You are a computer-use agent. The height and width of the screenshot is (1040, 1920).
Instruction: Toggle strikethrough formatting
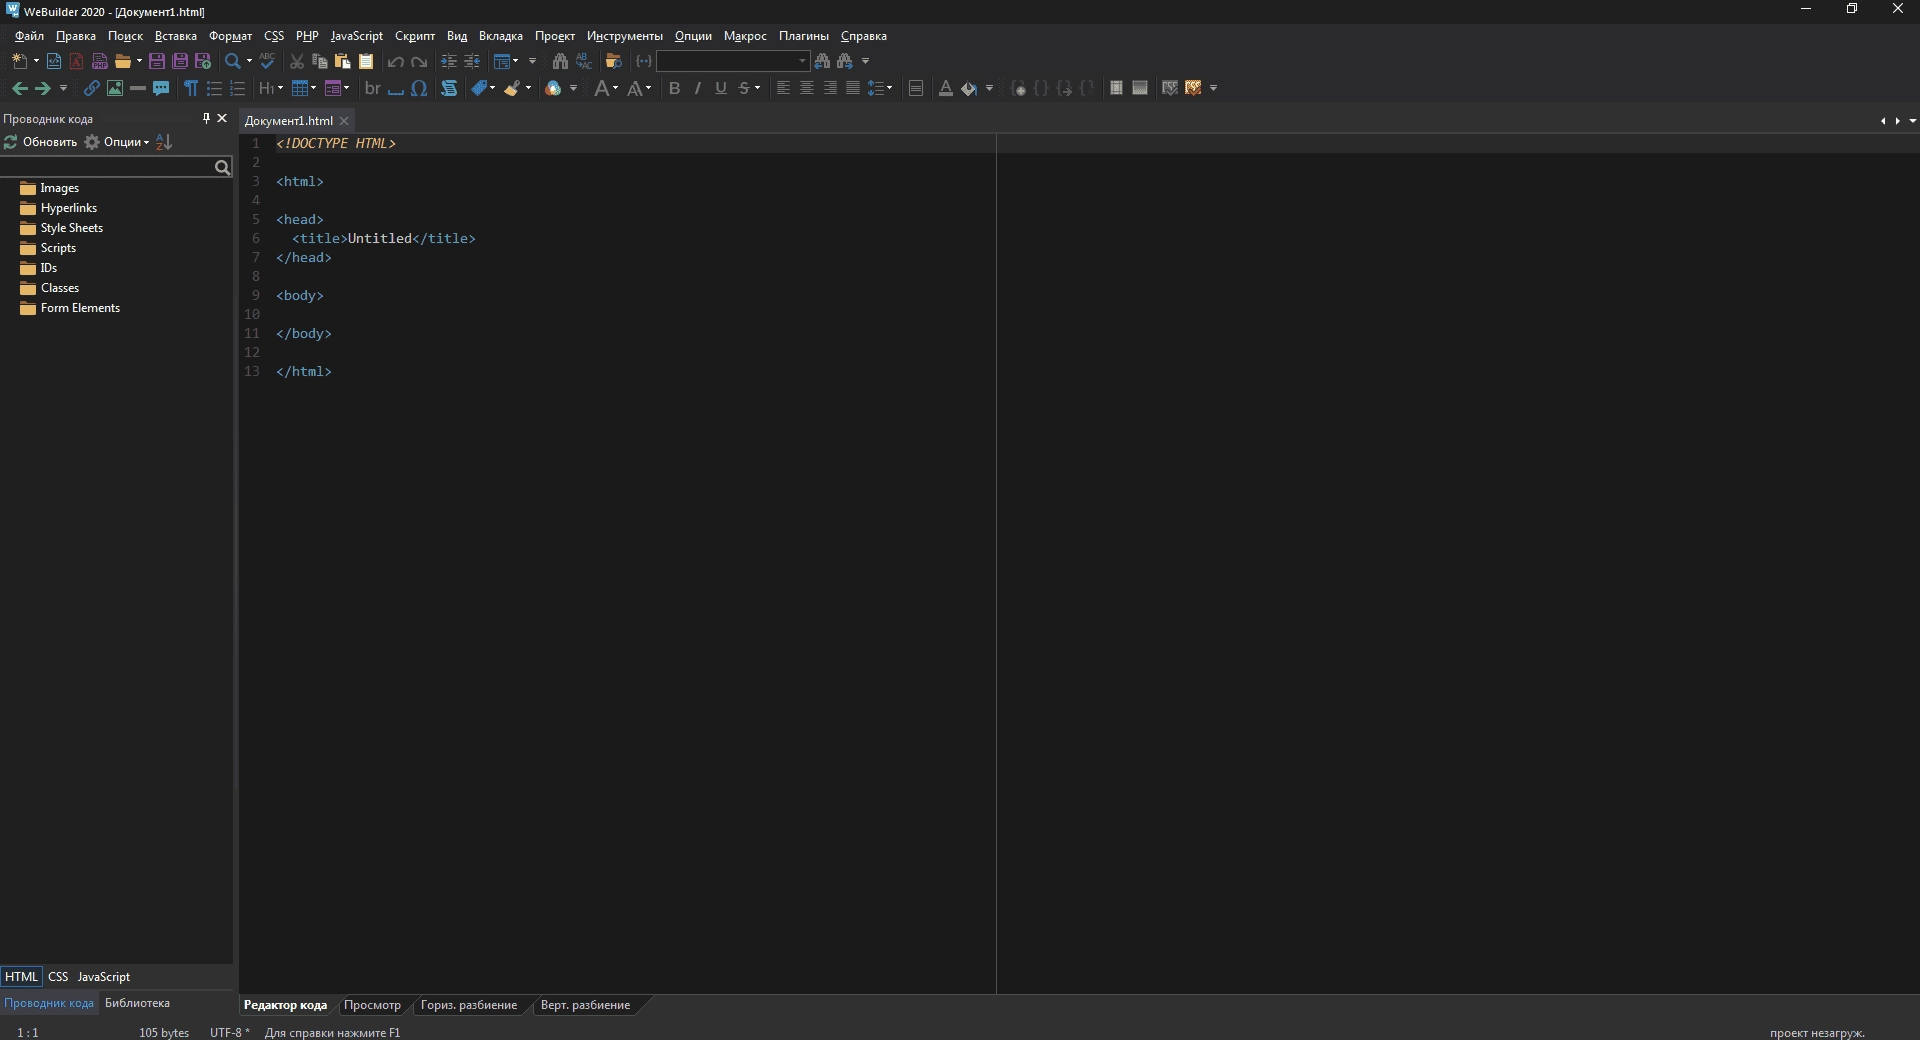(744, 88)
